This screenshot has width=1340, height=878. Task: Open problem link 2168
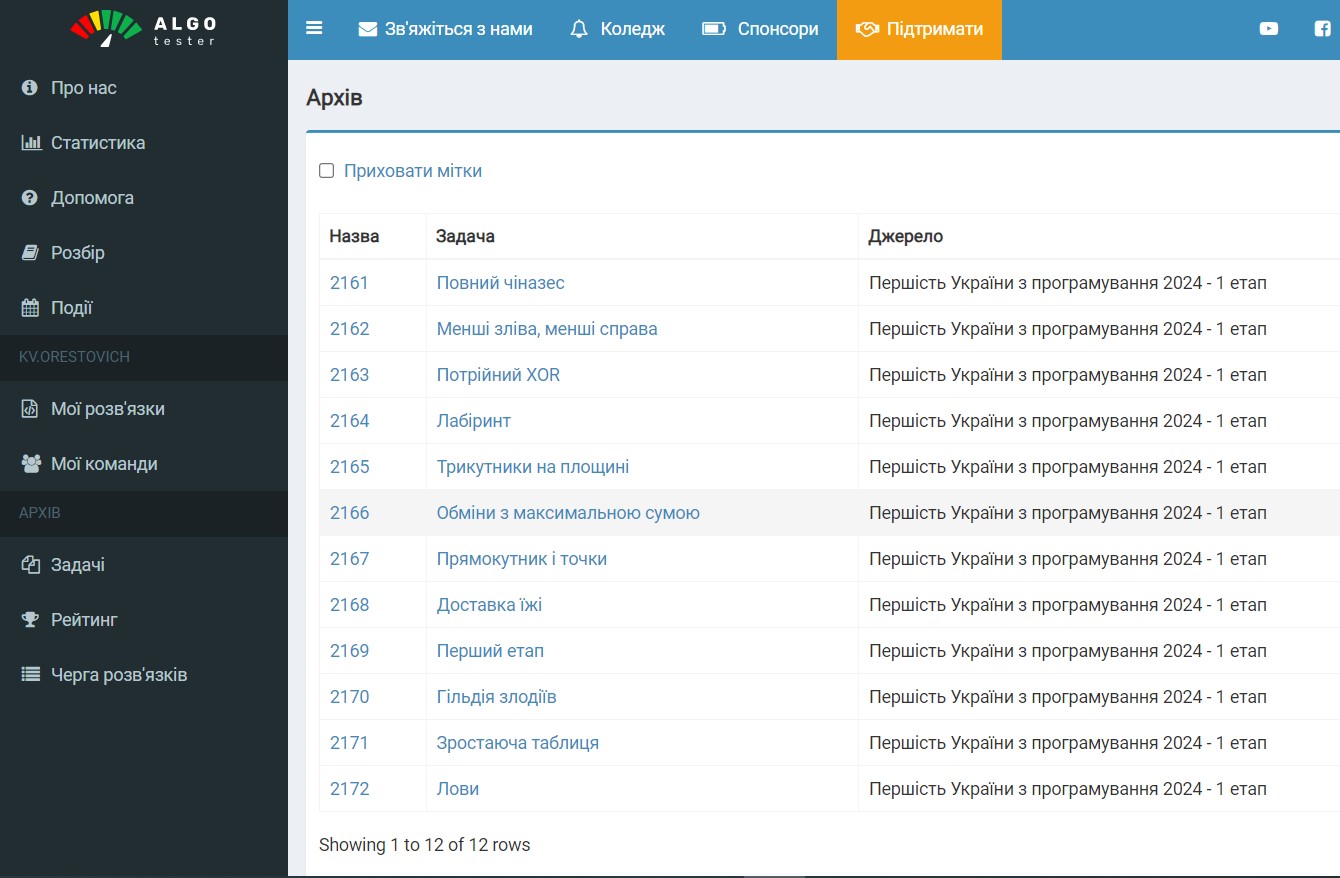coord(349,605)
